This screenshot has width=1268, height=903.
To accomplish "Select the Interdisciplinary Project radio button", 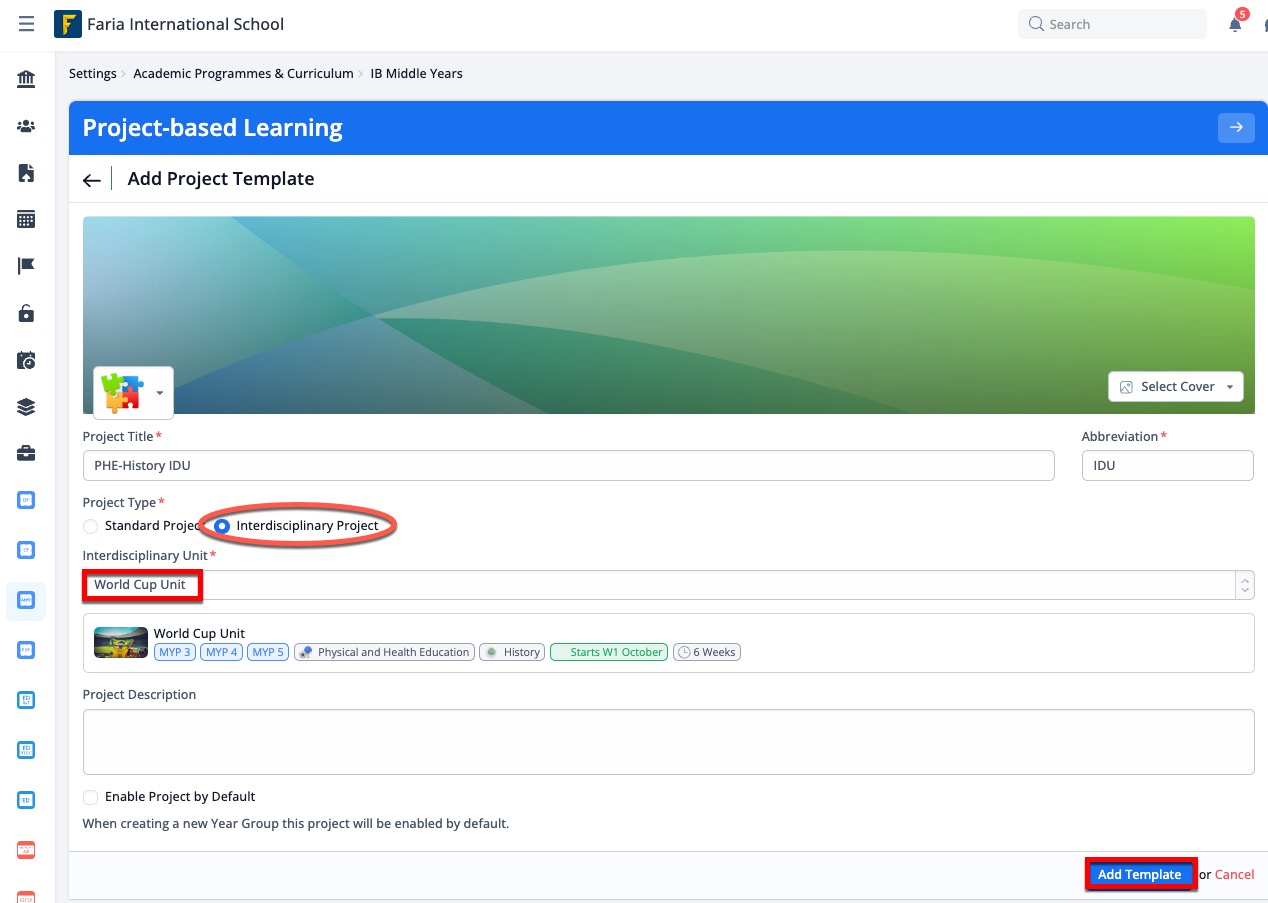I will 222,526.
